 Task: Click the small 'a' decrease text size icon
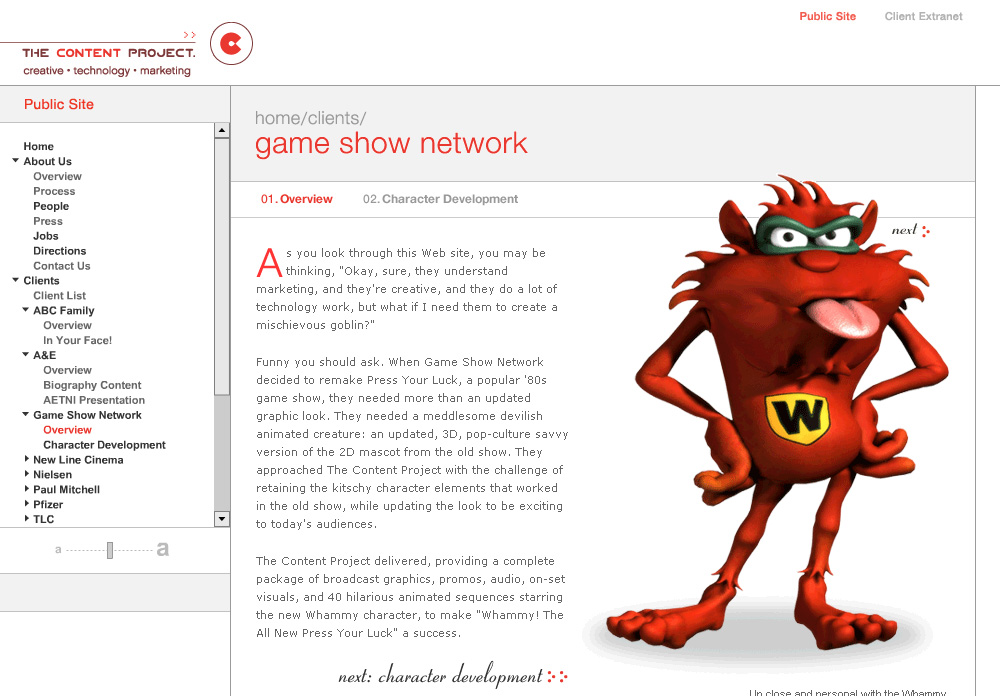[59, 549]
